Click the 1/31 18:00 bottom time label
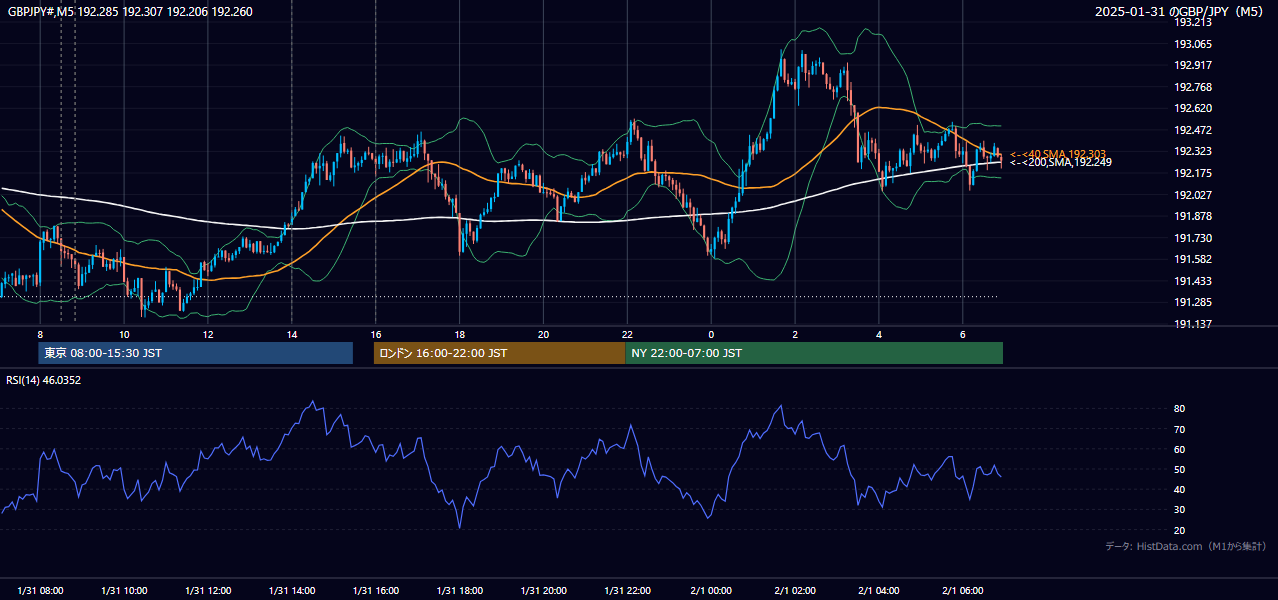Screen dimensions: 1278x600 pyautogui.click(x=459, y=591)
